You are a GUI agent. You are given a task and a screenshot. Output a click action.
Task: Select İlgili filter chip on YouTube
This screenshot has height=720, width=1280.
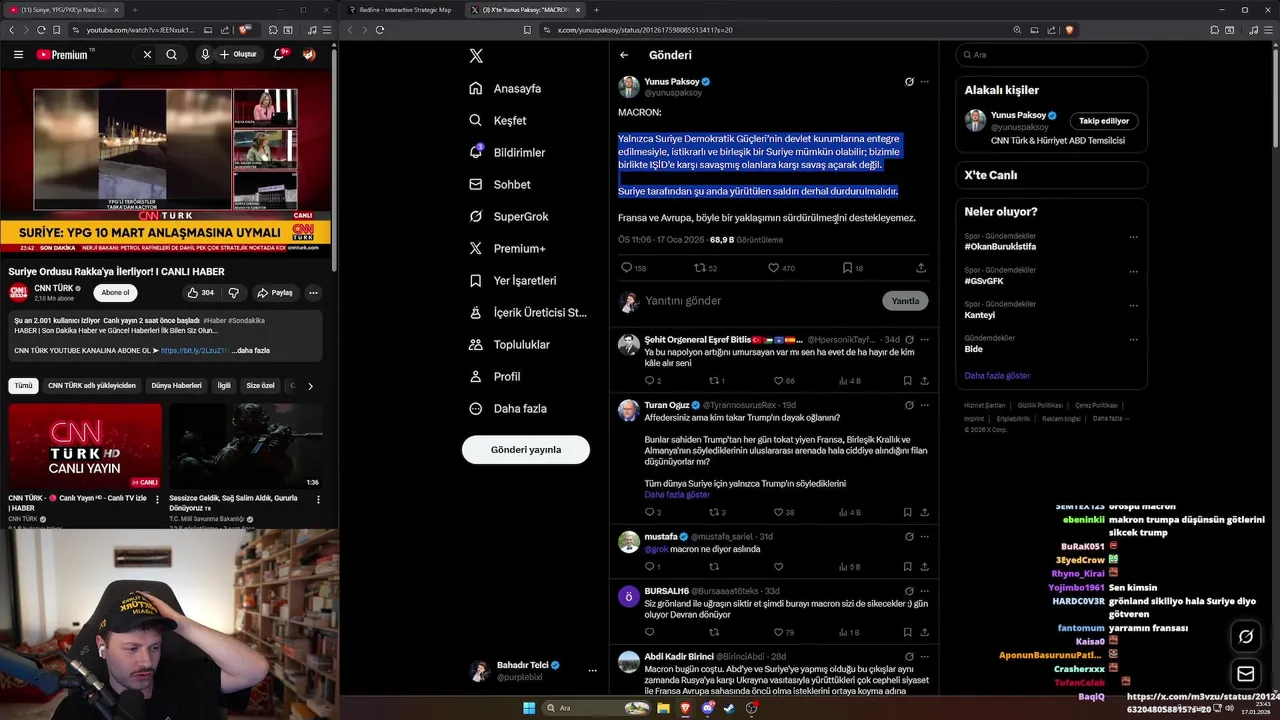click(224, 385)
